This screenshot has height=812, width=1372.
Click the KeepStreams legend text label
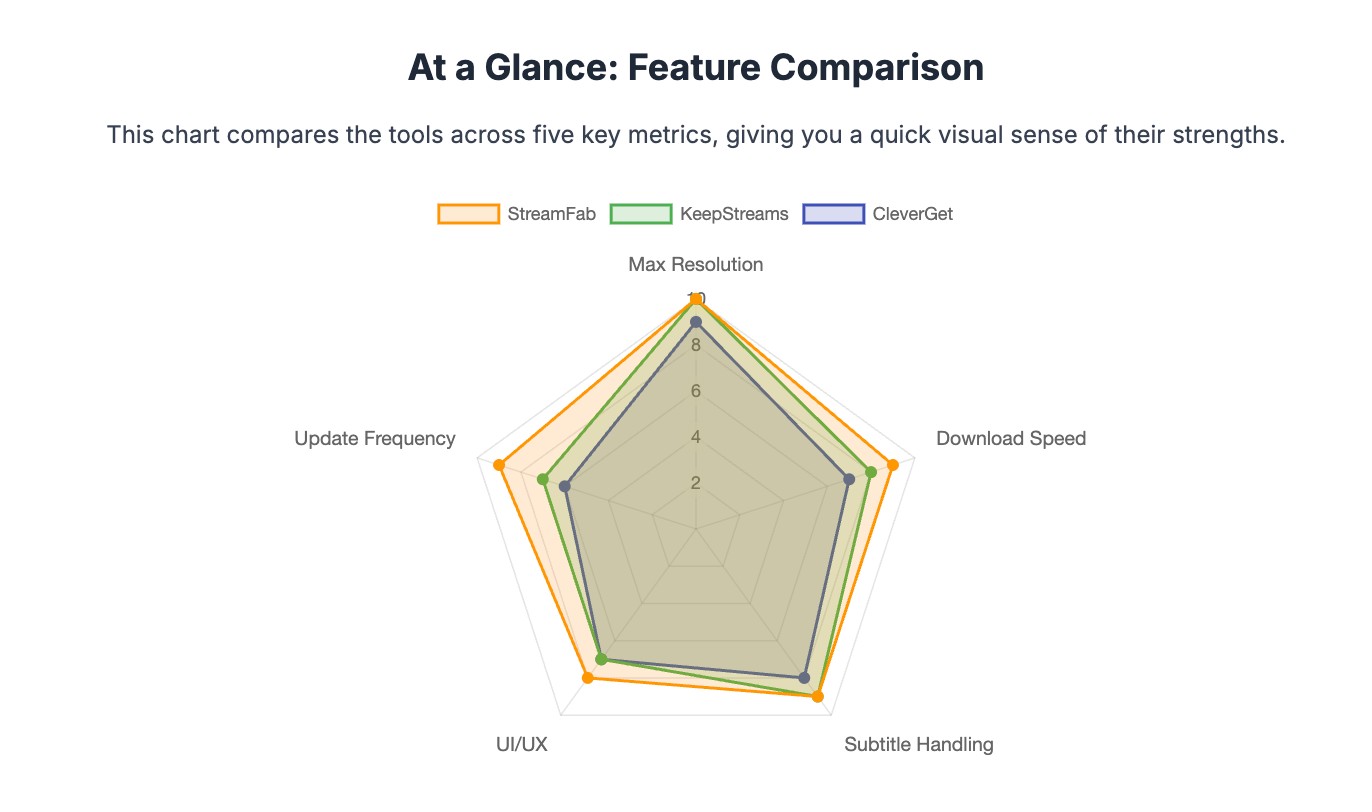(x=734, y=214)
